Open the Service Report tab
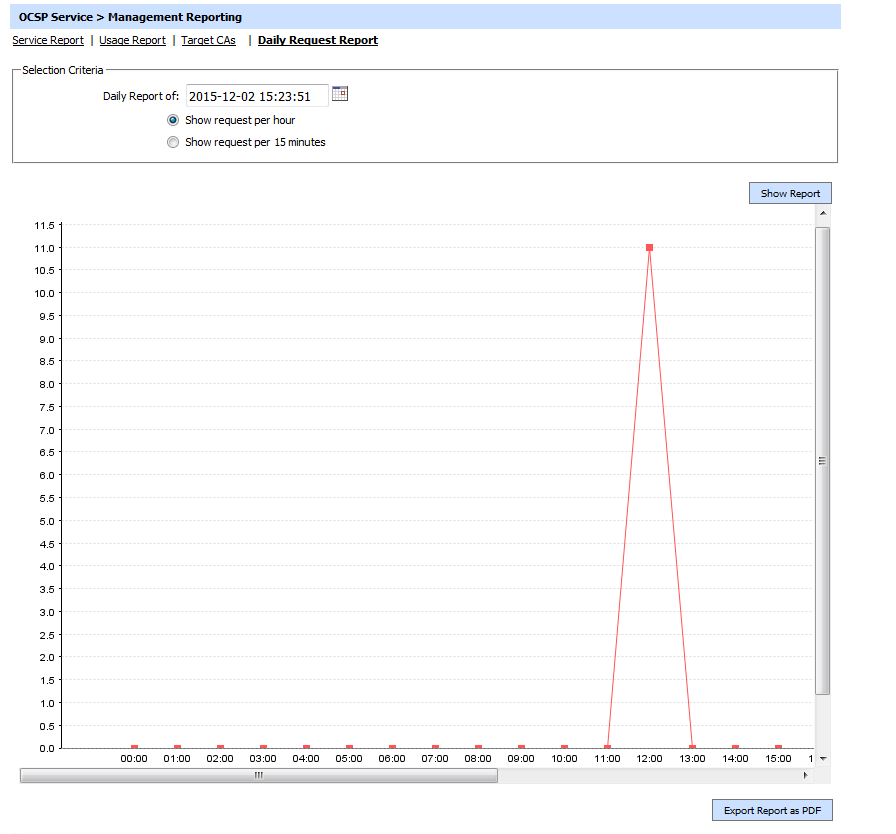 [x=48, y=41]
